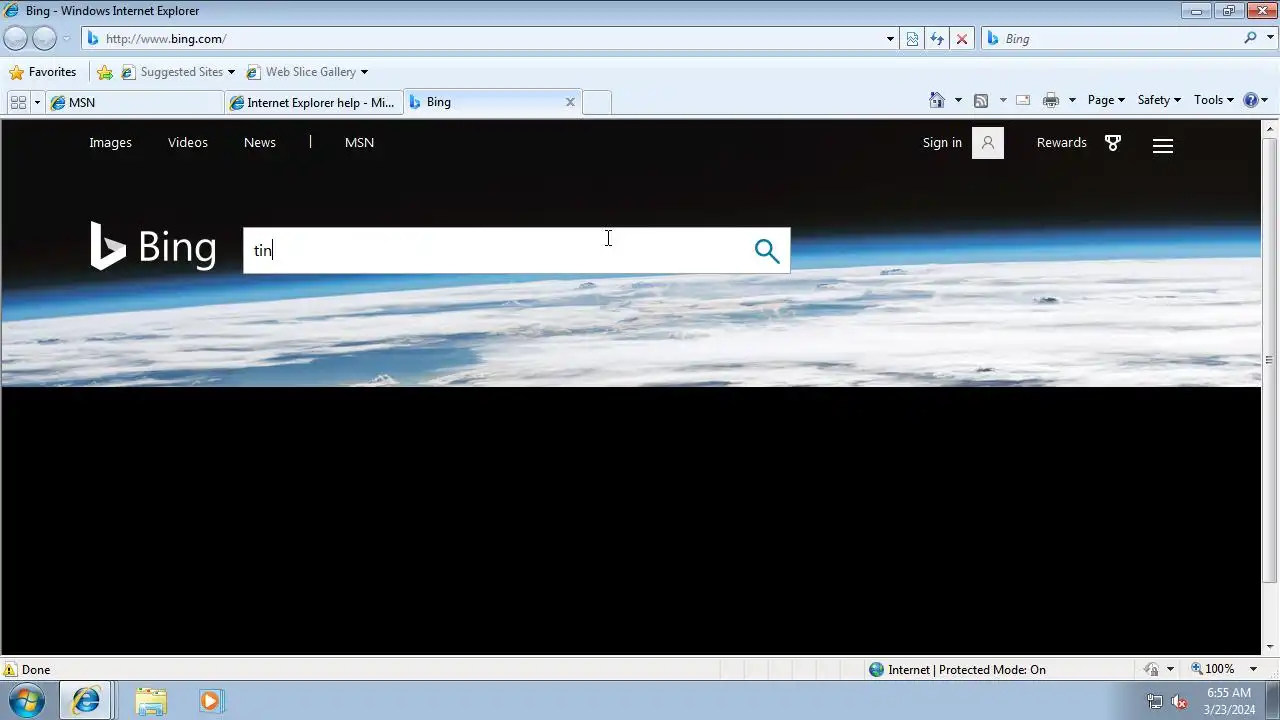Open the Suggested Sites dropdown
1280x720 pixels.
178,72
